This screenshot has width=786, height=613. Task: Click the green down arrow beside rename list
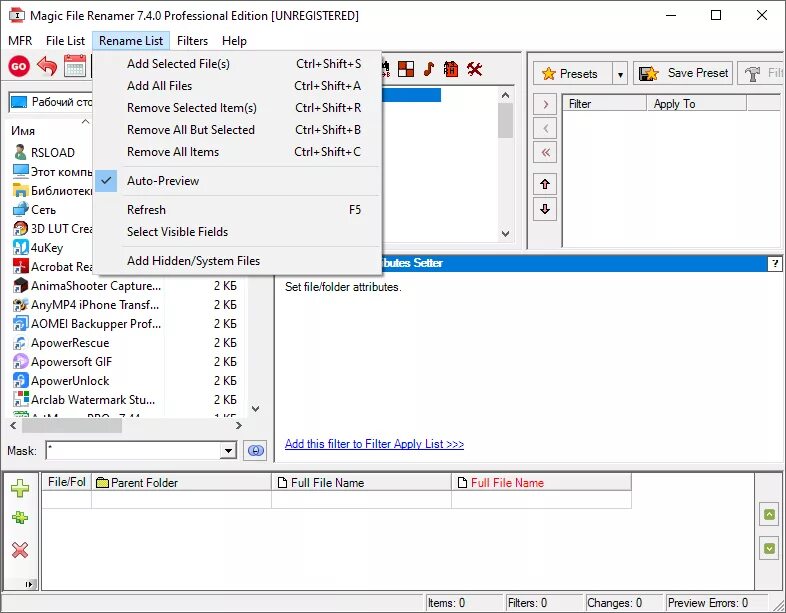pyautogui.click(x=769, y=548)
